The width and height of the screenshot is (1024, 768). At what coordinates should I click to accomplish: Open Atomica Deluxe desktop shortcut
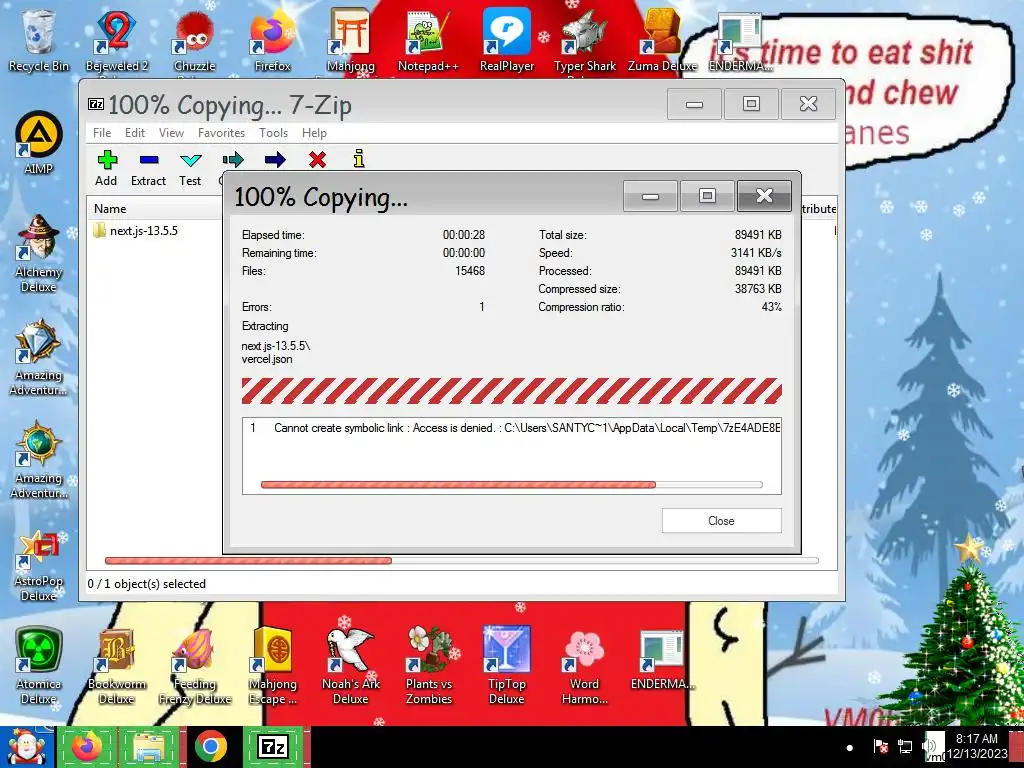tap(38, 666)
